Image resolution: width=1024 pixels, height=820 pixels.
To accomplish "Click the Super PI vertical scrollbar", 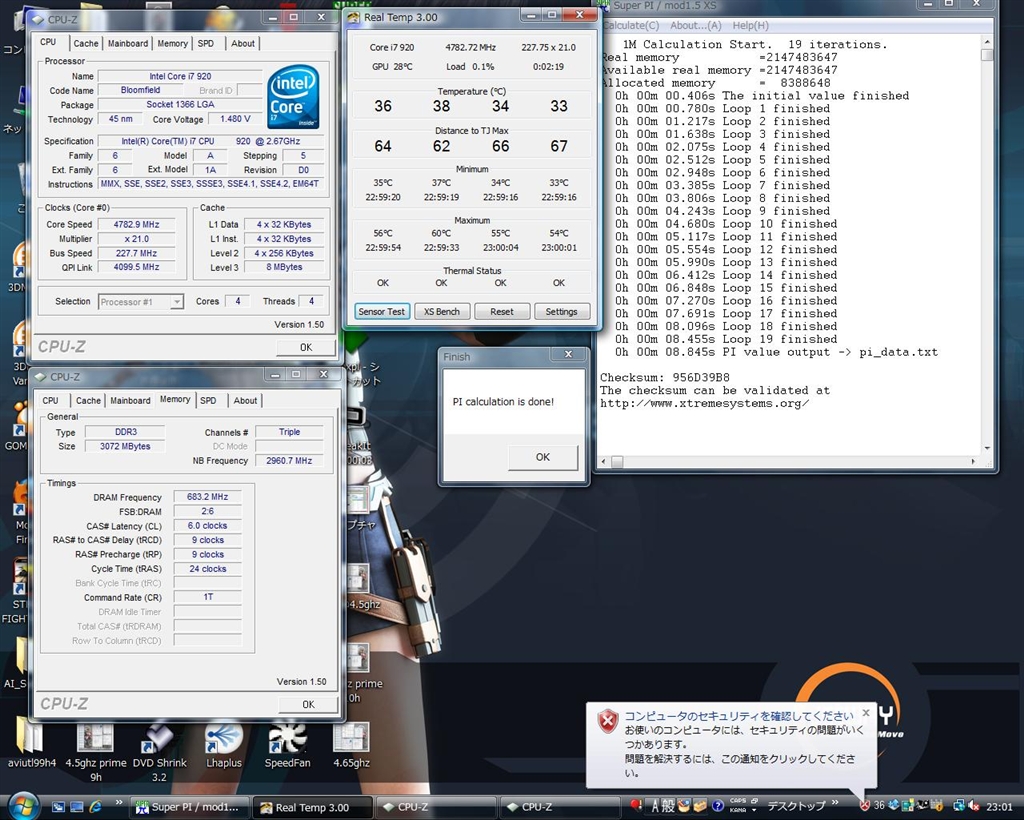I will [987, 250].
